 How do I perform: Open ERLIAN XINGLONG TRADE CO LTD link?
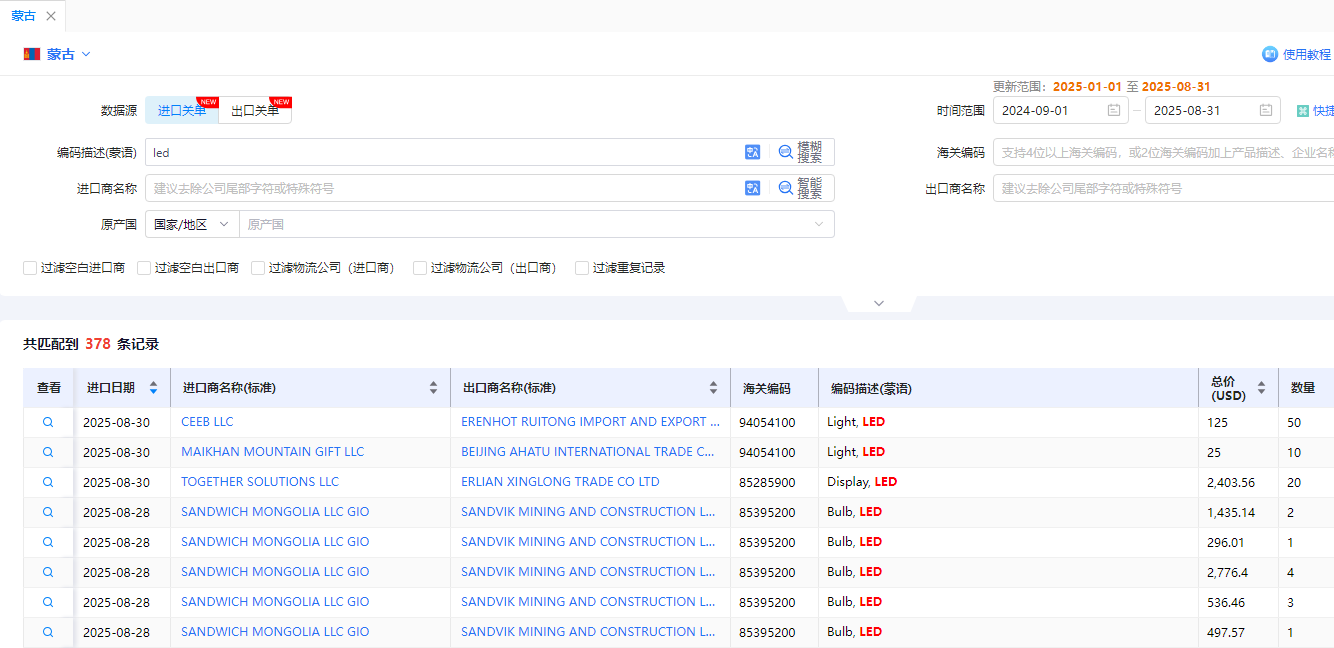point(560,482)
